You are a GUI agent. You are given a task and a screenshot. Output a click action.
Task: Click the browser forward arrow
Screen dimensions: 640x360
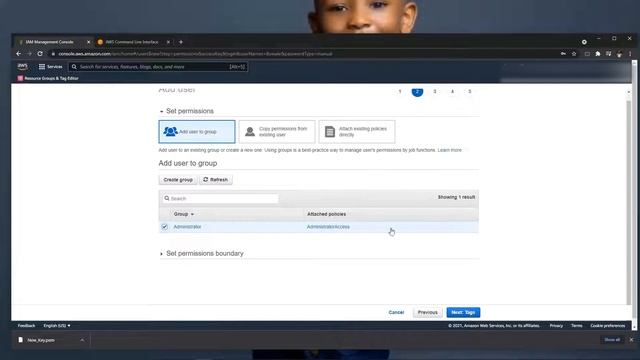(29, 53)
